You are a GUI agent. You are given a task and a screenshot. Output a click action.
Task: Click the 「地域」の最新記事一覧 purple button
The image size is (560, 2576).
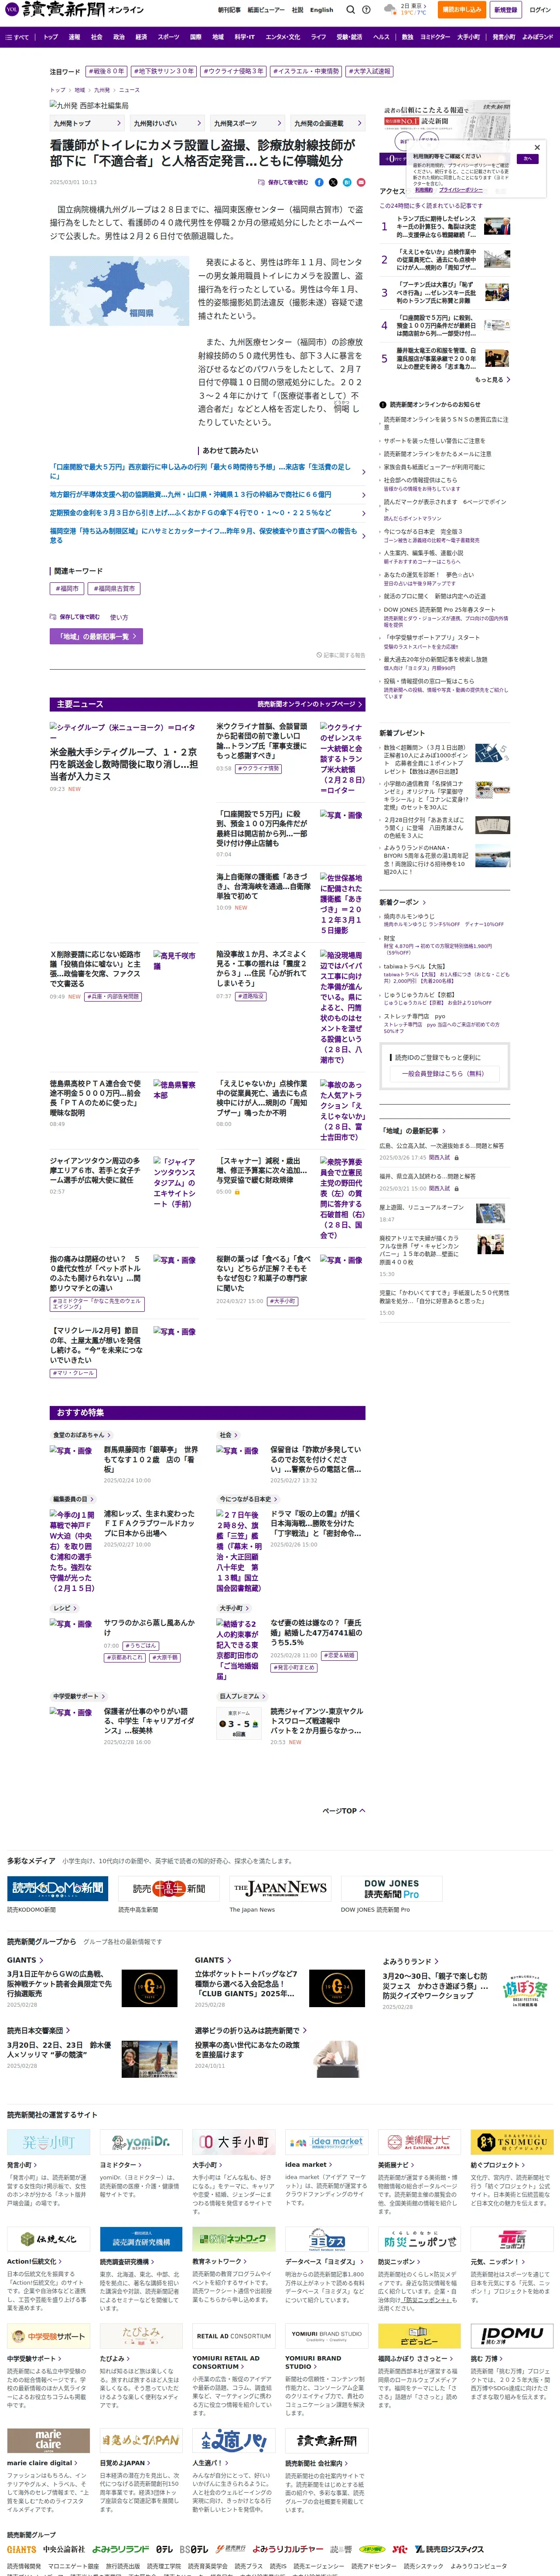click(96, 636)
